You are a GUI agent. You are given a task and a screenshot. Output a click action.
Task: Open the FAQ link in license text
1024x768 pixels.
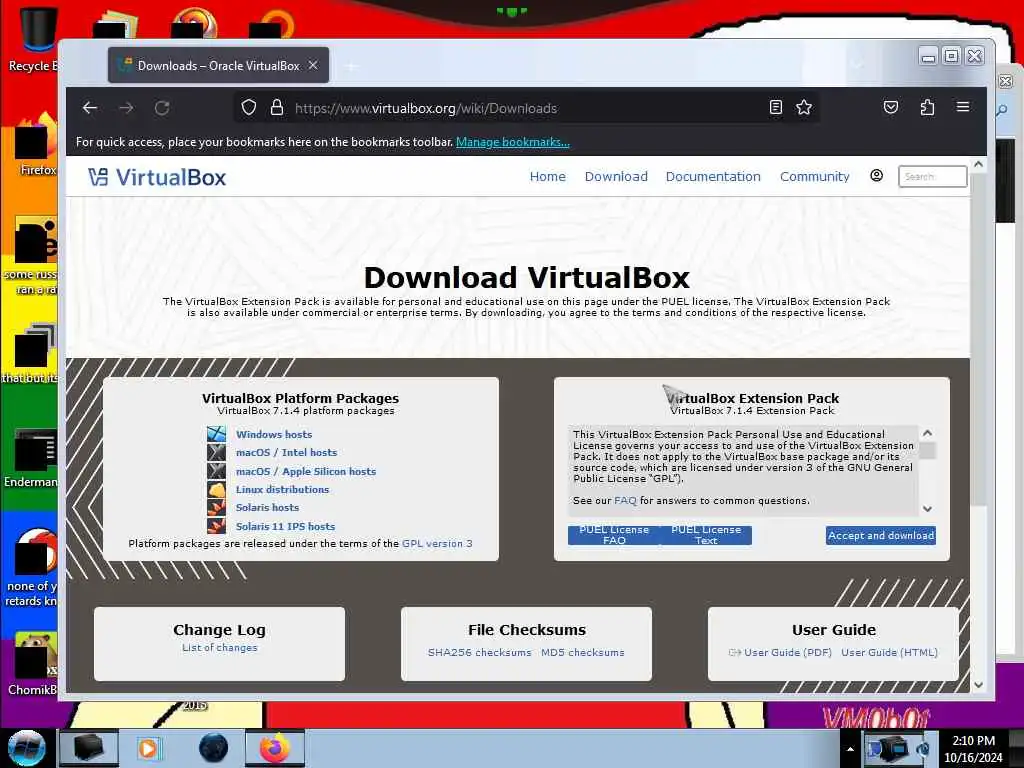[x=625, y=500]
